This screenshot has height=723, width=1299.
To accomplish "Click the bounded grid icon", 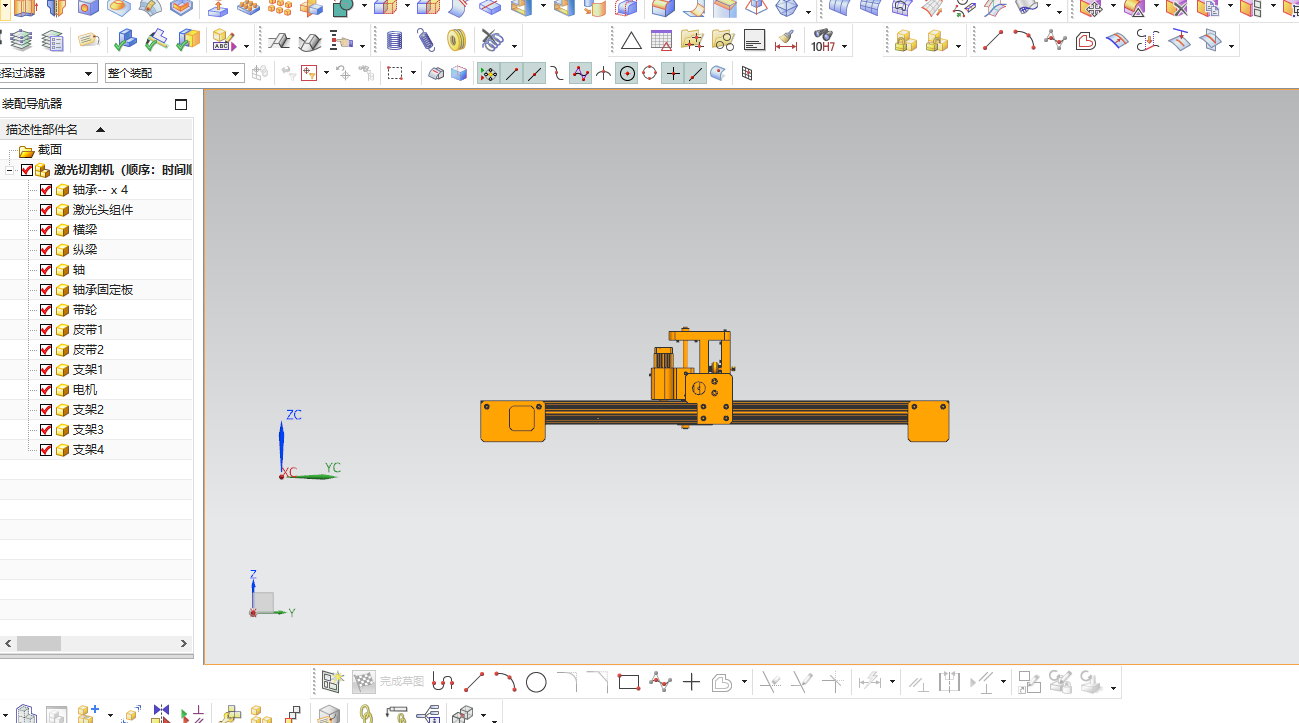I will tap(747, 73).
